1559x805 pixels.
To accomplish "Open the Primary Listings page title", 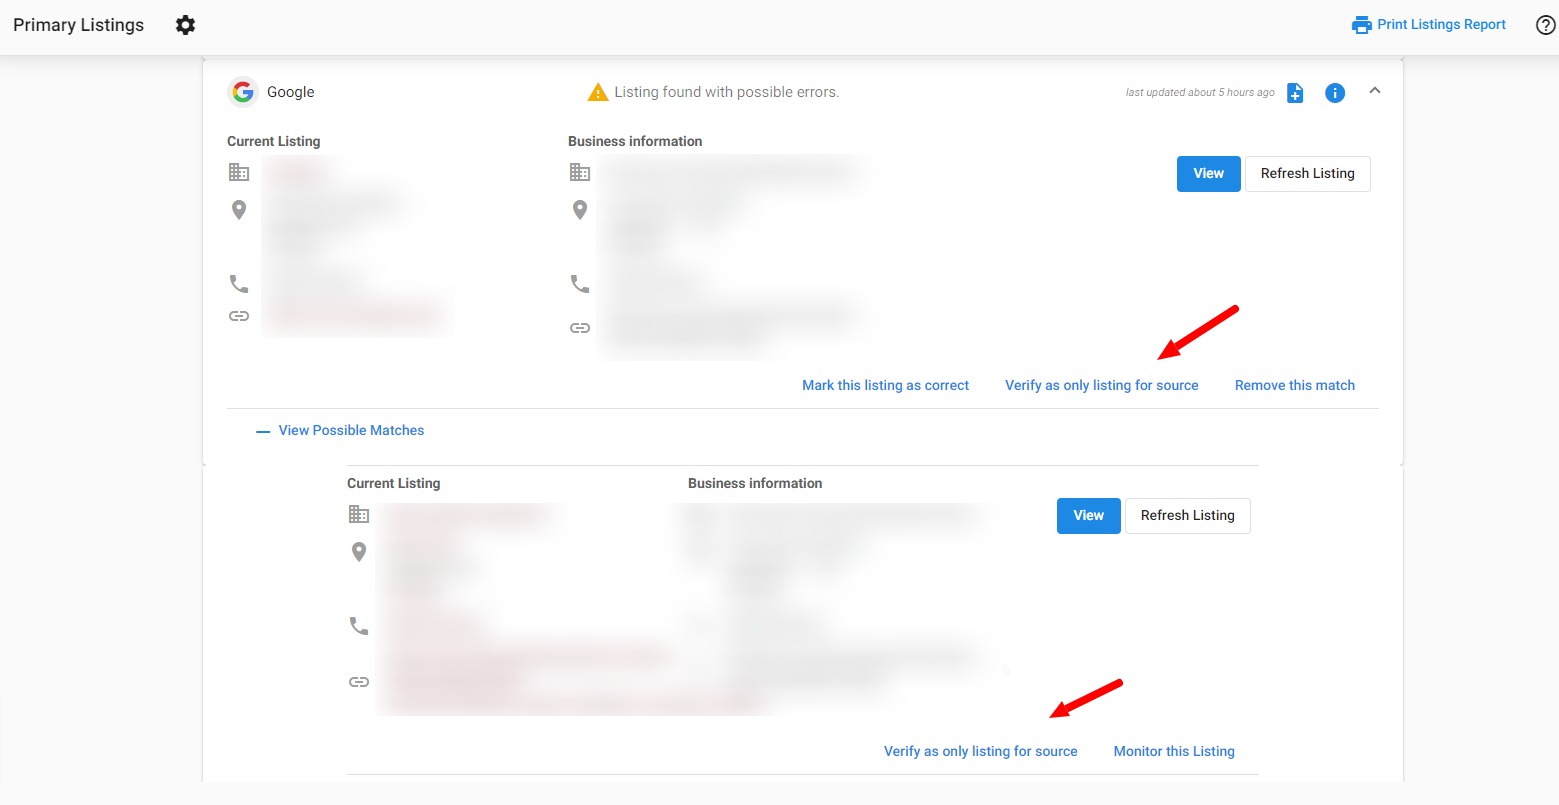I will [78, 24].
